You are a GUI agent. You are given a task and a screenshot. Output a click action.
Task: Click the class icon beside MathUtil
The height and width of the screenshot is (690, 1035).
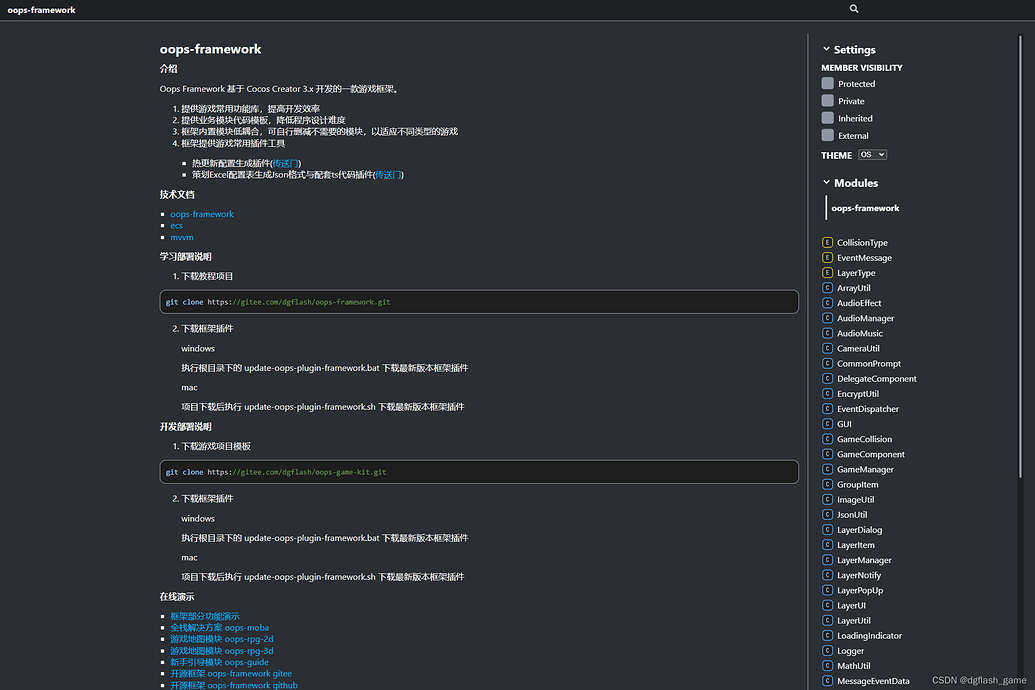pyautogui.click(x=829, y=665)
